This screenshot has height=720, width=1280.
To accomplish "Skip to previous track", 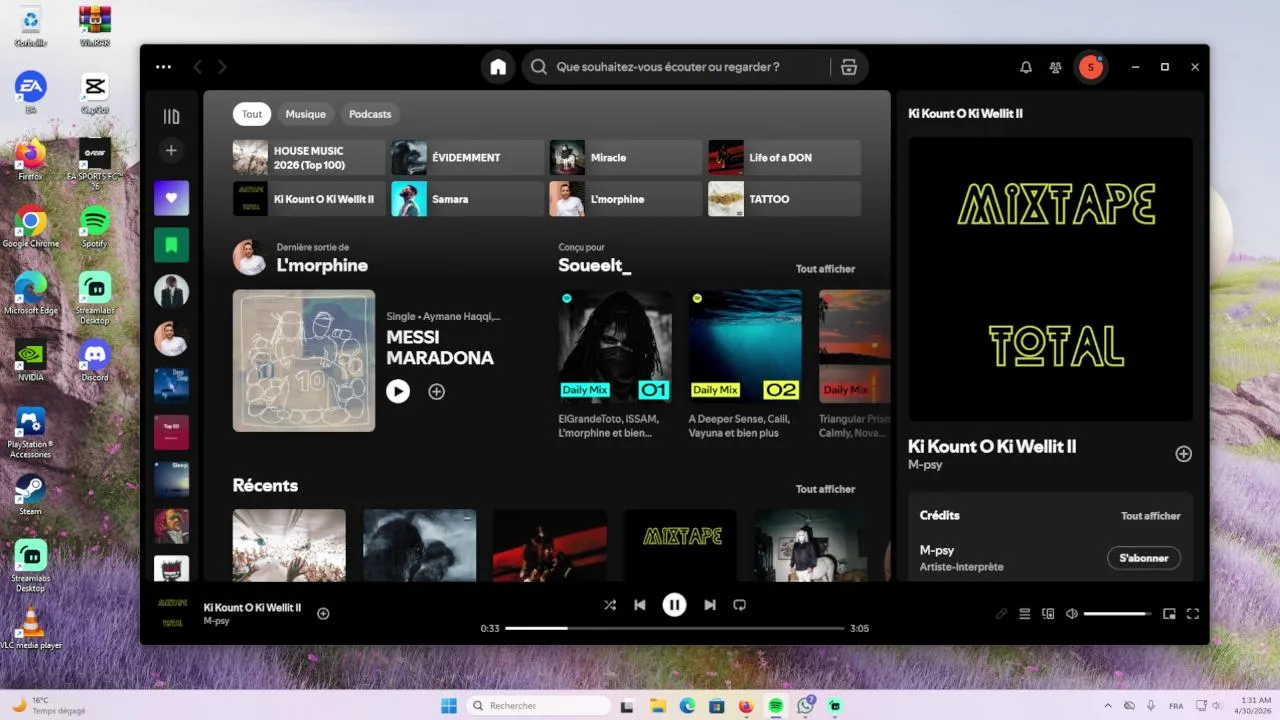I will point(640,605).
